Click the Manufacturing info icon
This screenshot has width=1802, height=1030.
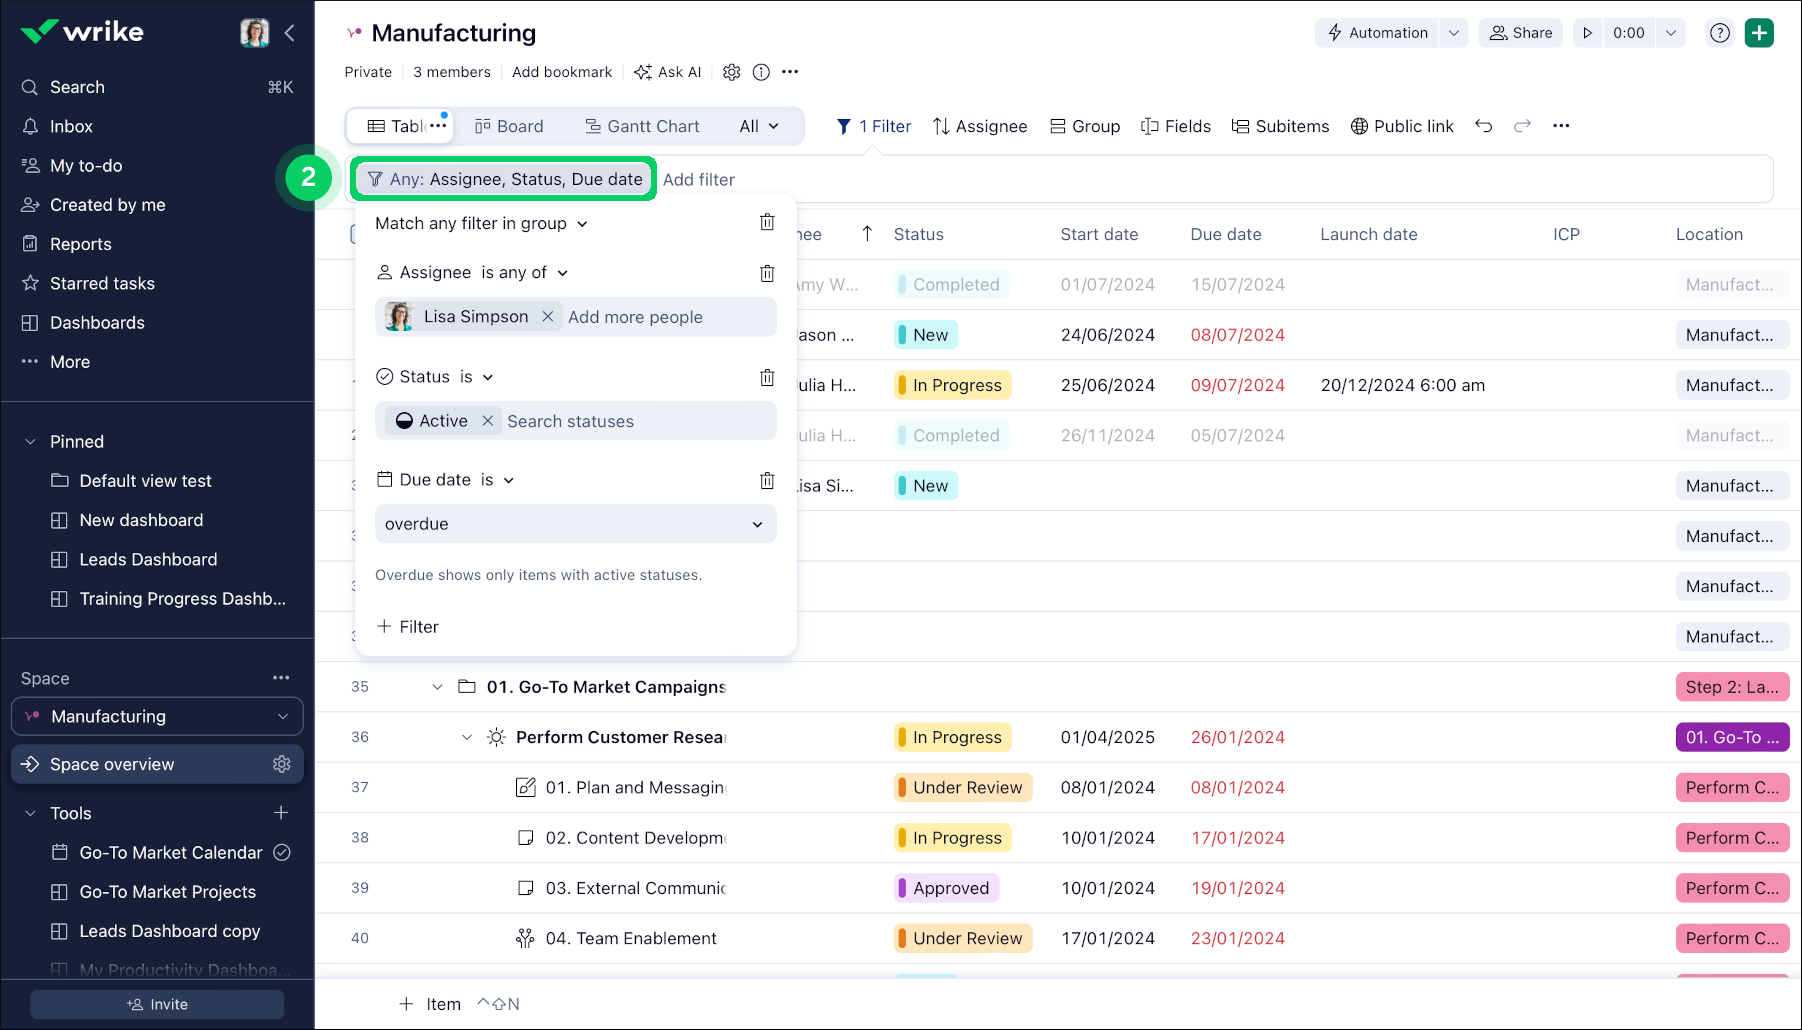tap(761, 72)
